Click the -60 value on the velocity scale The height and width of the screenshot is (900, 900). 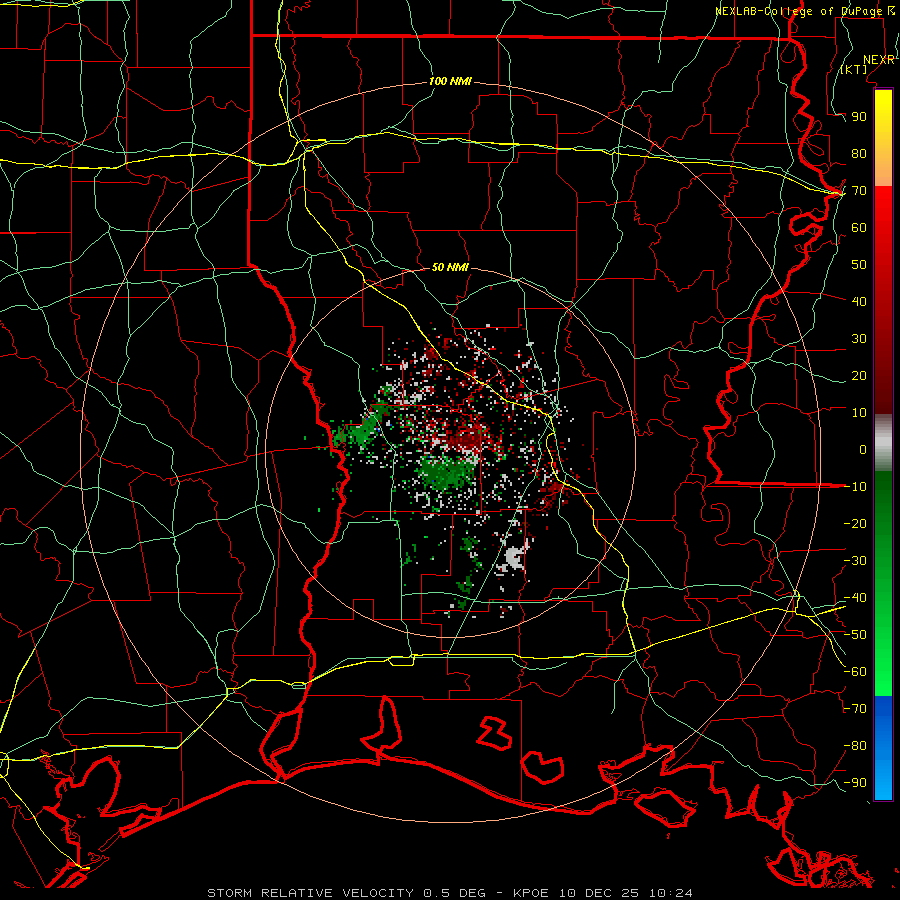(855, 672)
